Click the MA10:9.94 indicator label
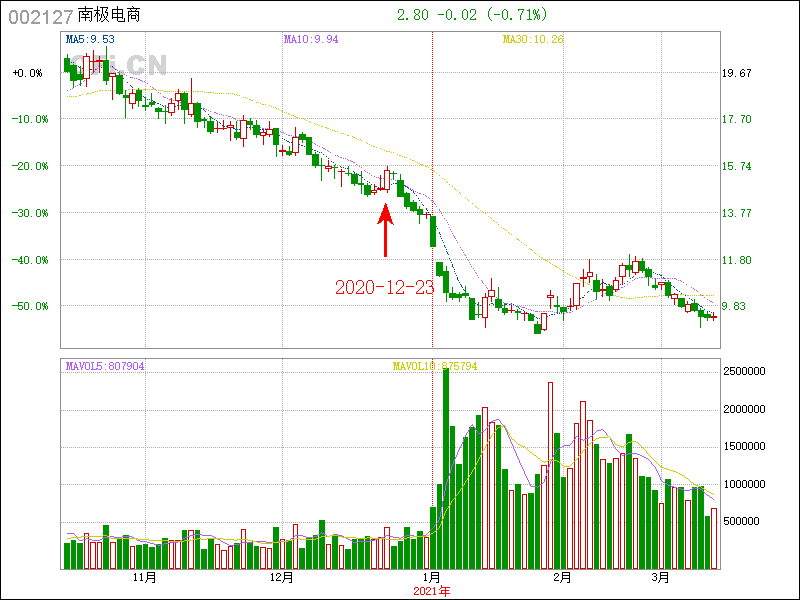The height and width of the screenshot is (600, 800). pyautogui.click(x=312, y=39)
